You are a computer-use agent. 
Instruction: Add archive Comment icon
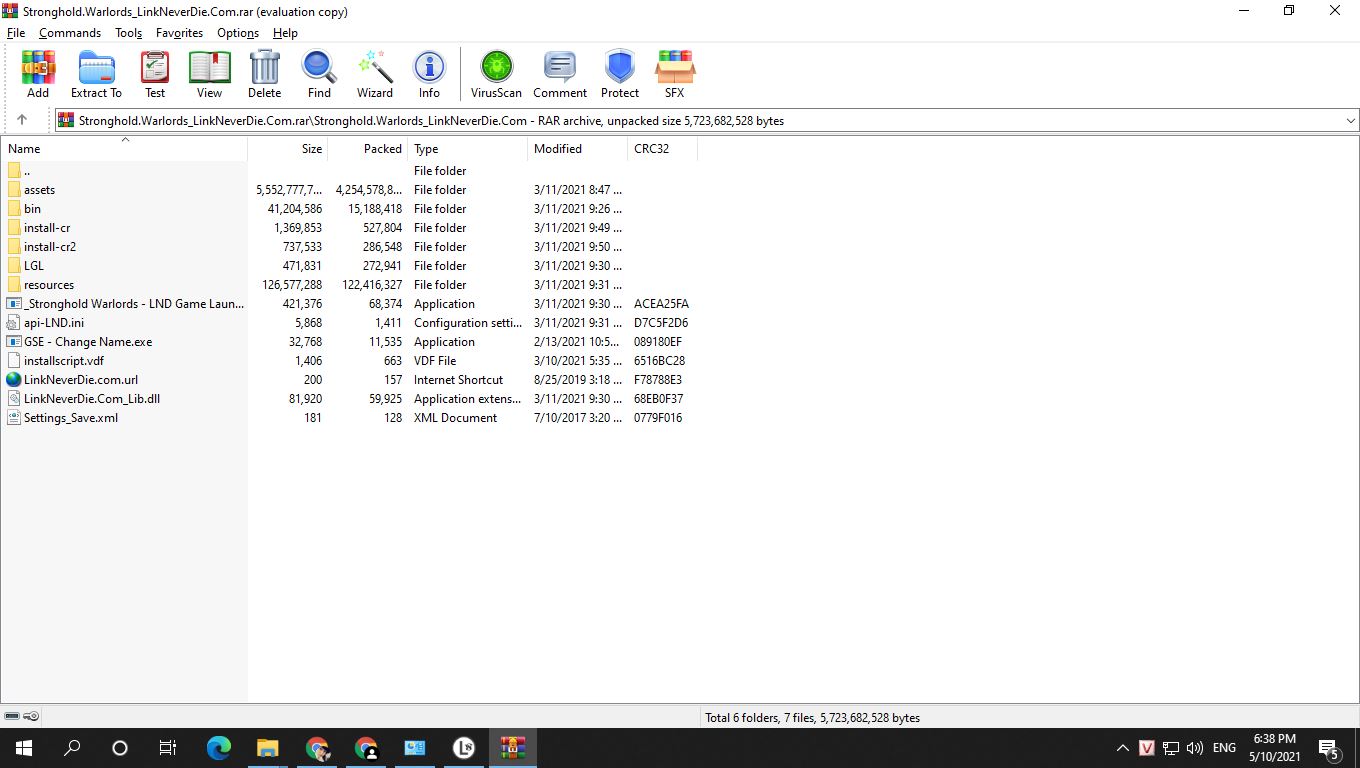click(x=560, y=75)
